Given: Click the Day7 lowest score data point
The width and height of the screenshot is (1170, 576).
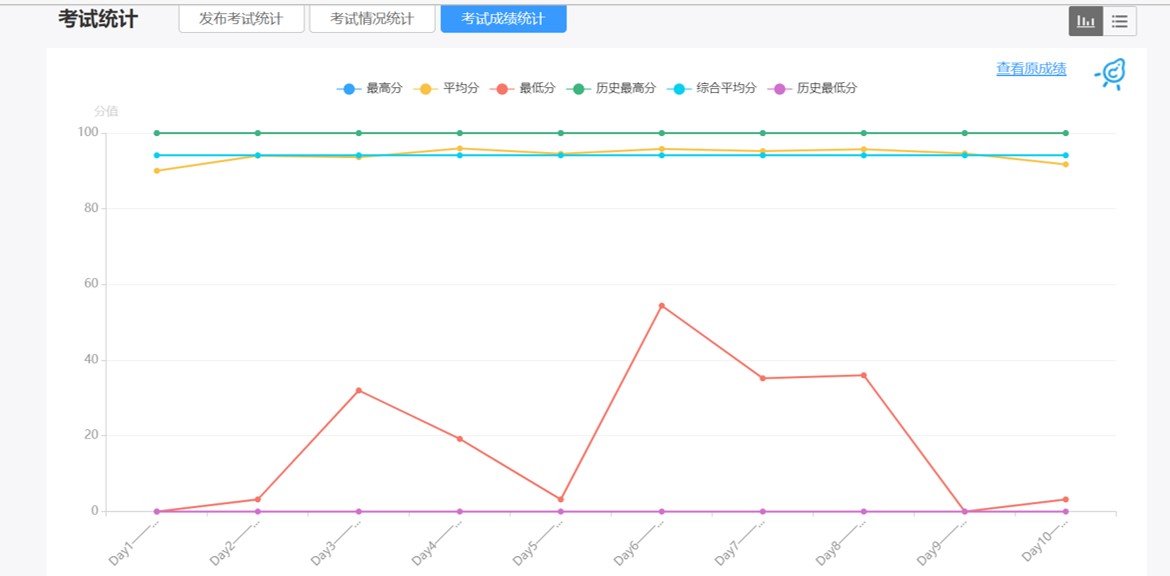Looking at the screenshot, I should pyautogui.click(x=762, y=378).
